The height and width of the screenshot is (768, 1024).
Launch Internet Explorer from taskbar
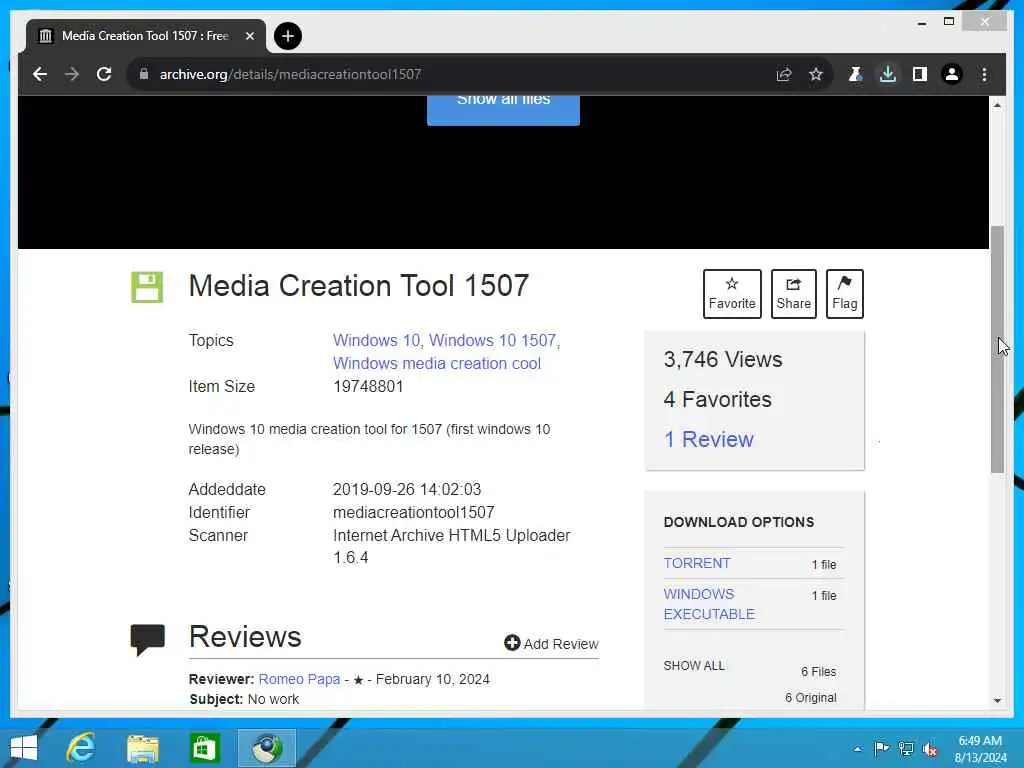(82, 748)
